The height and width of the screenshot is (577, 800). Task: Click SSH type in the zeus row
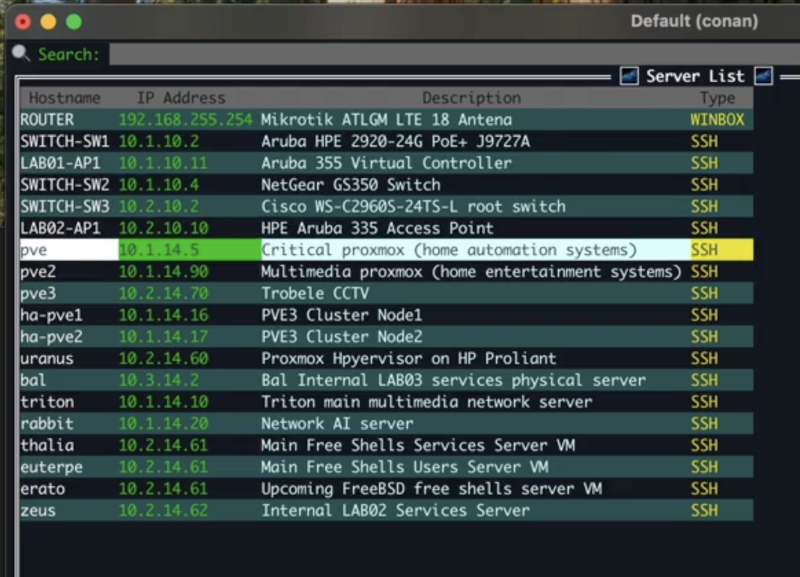coord(704,511)
